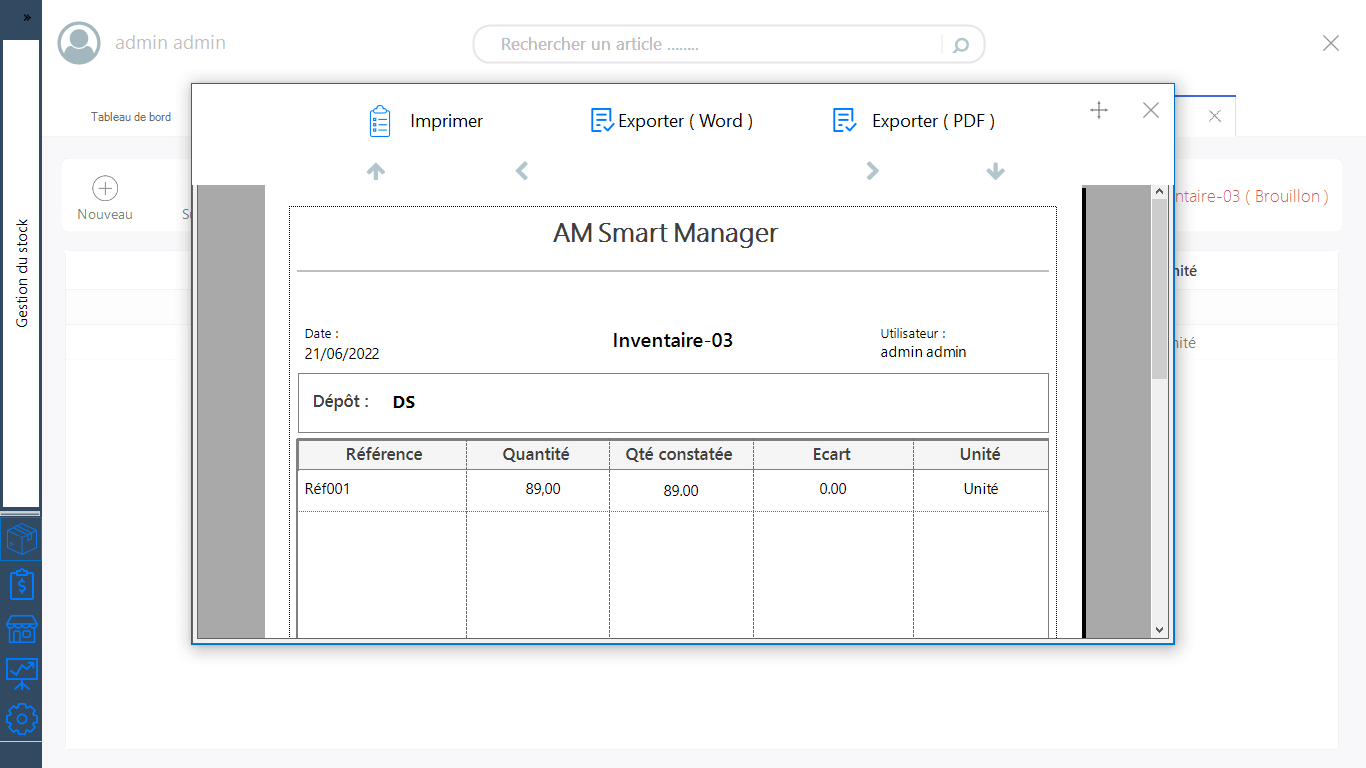Image resolution: width=1366 pixels, height=768 pixels.
Task: Open the stock box icon in sidebar
Action: (x=21, y=540)
